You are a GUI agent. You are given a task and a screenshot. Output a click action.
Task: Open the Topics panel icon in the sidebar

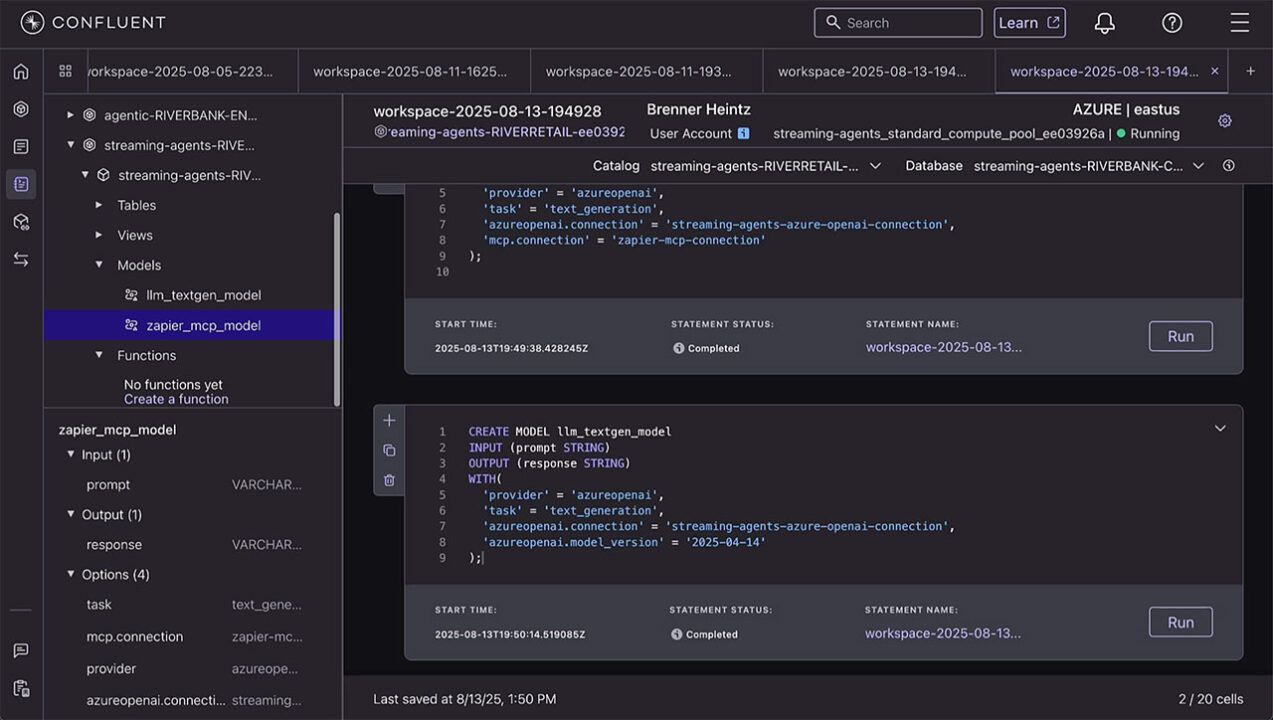pos(20,145)
